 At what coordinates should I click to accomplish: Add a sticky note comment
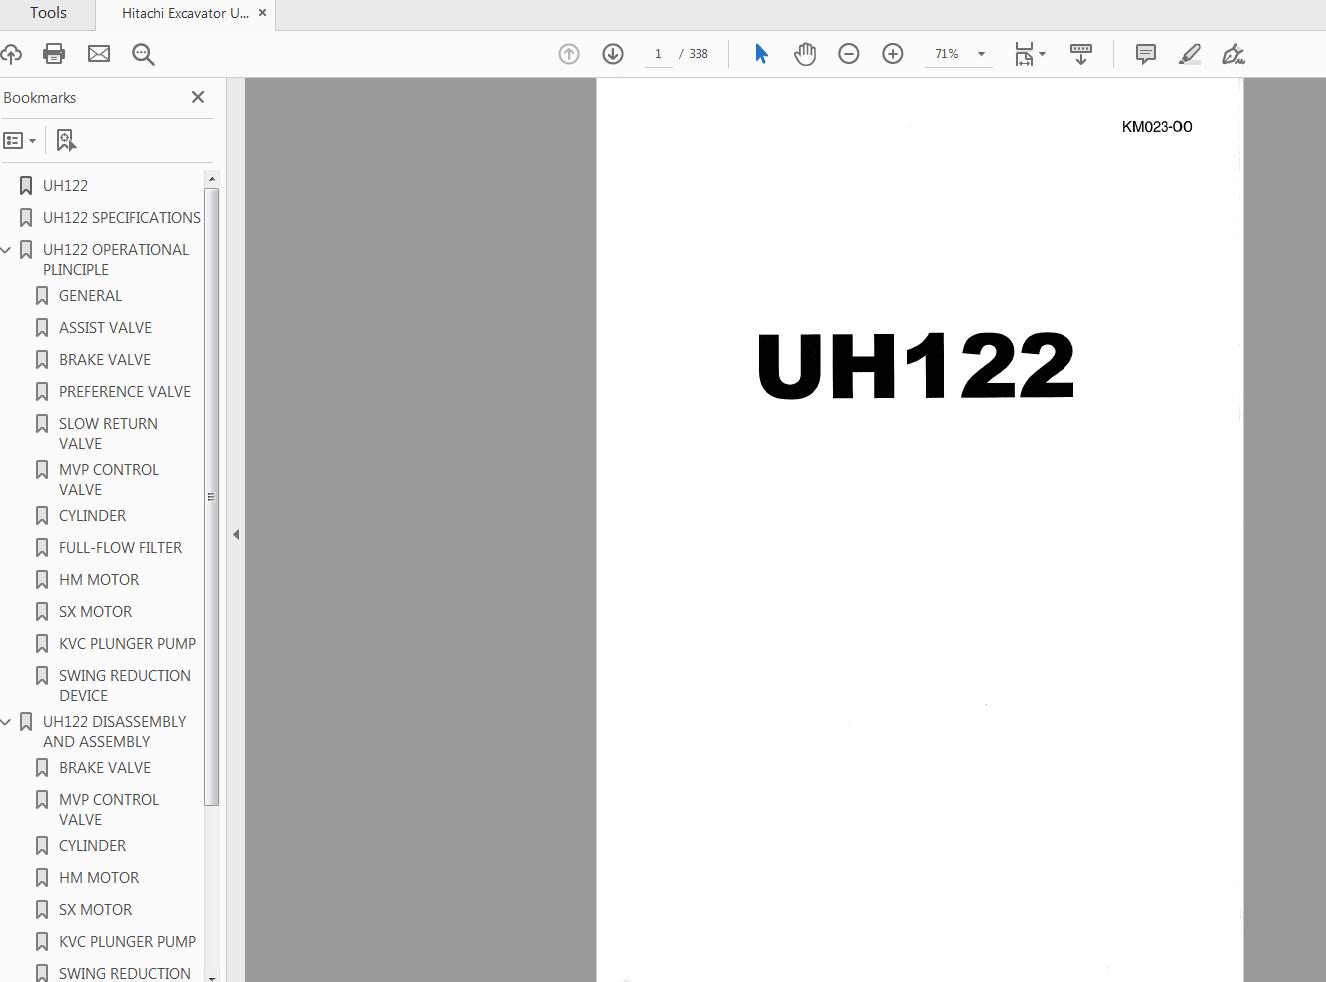point(1146,54)
